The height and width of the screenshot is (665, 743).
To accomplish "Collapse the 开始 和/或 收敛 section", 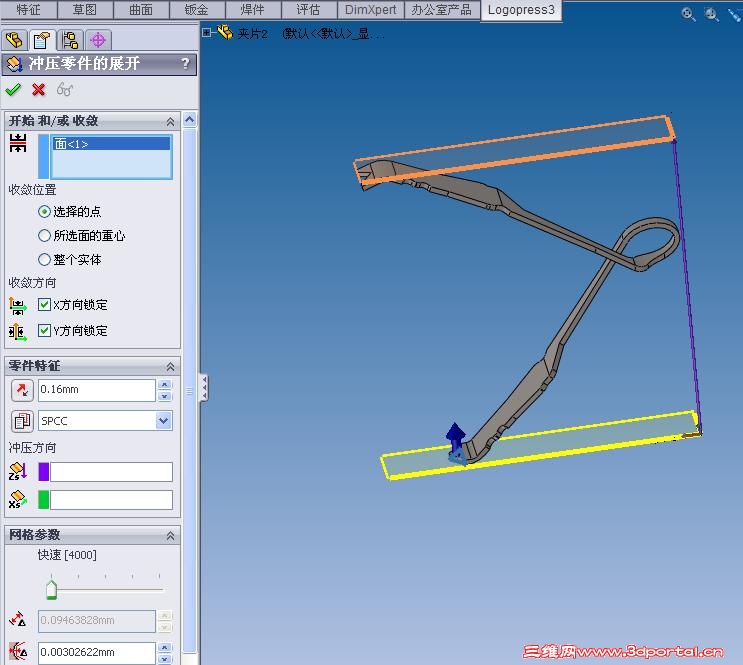I will click(171, 122).
